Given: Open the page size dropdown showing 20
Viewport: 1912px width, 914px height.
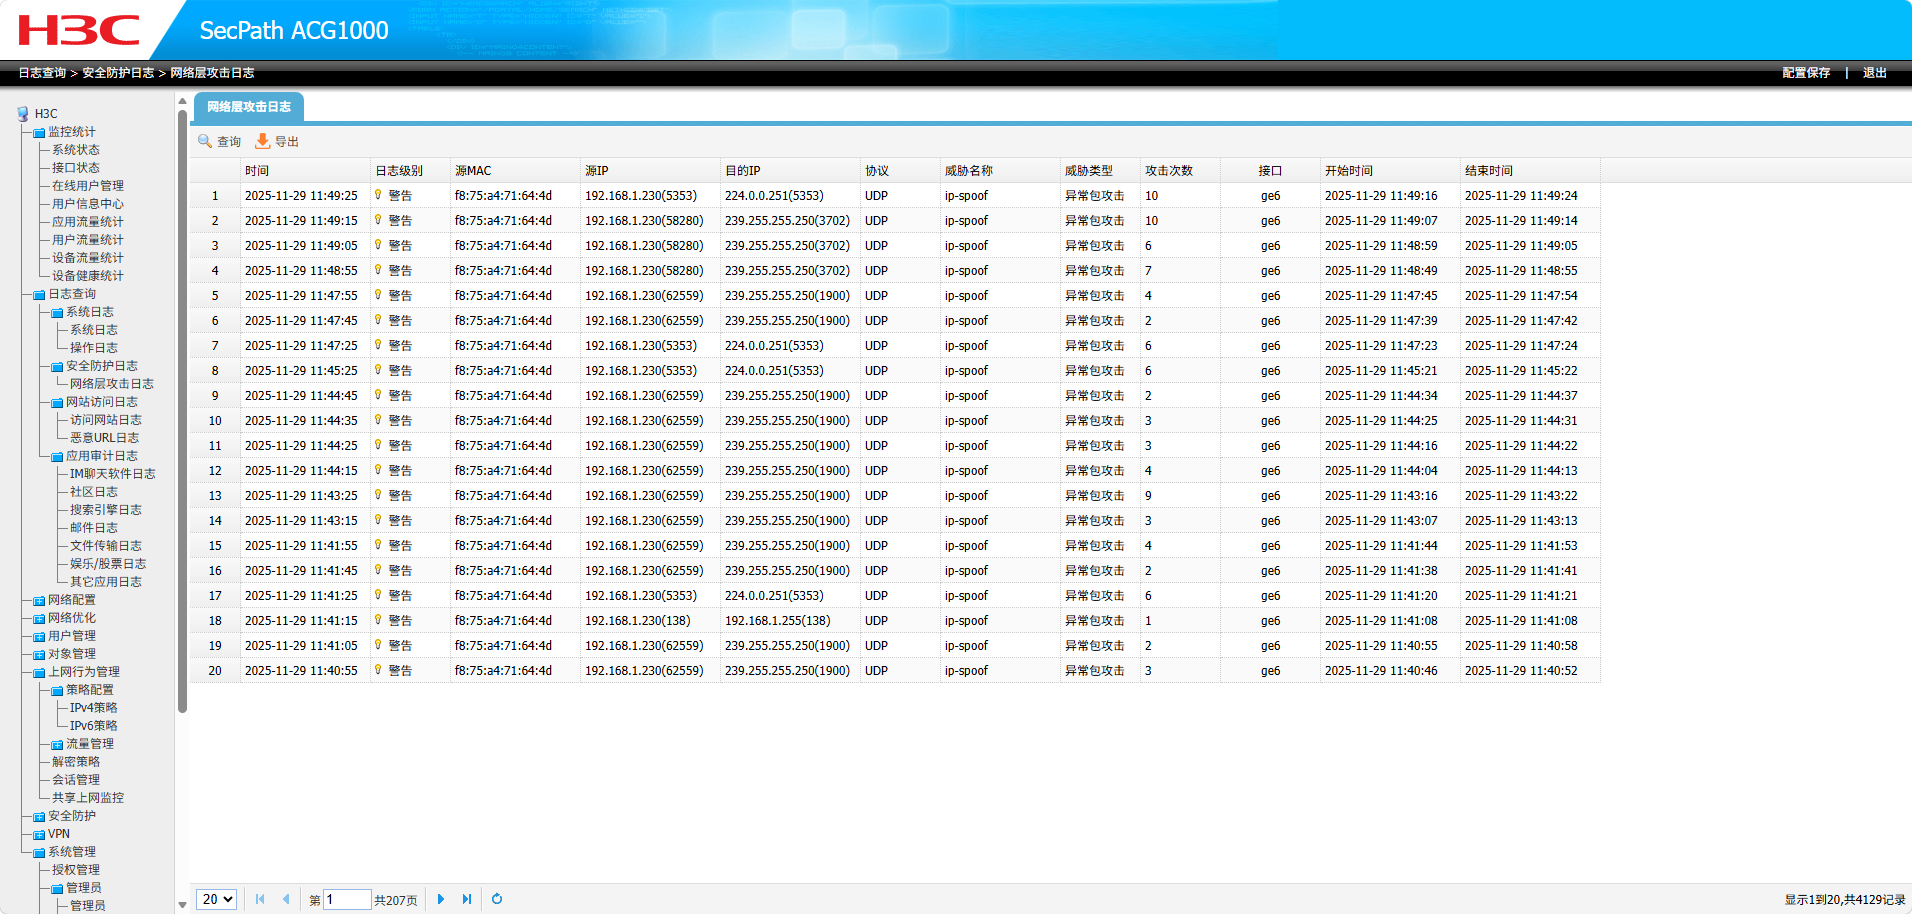Looking at the screenshot, I should pyautogui.click(x=216, y=899).
